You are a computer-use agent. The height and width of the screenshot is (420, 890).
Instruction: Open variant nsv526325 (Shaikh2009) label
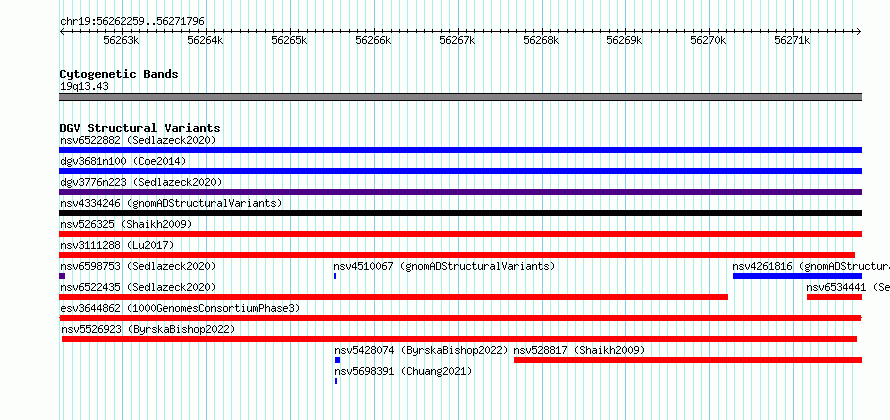coord(126,224)
